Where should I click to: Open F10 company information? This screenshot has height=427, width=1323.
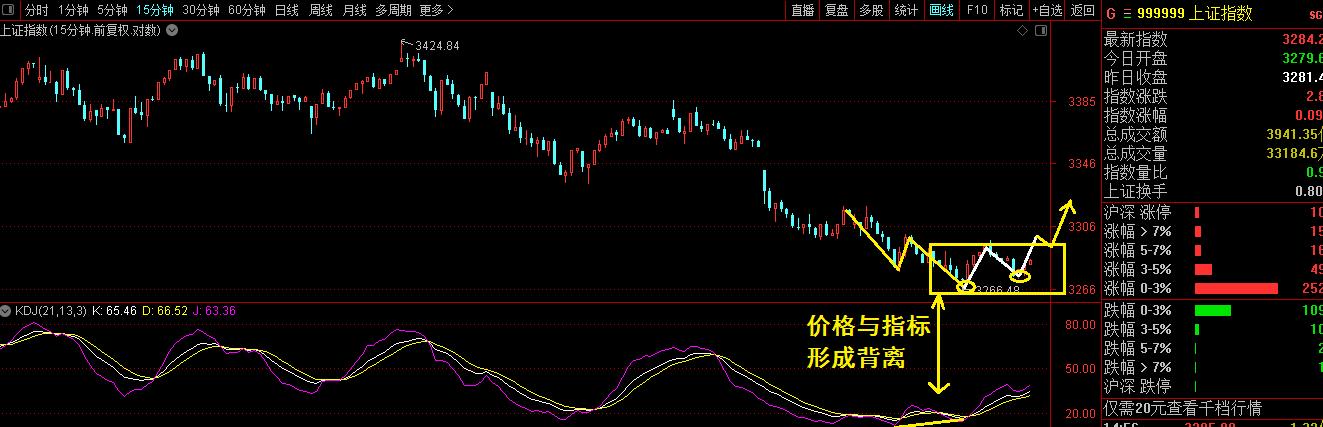point(977,10)
